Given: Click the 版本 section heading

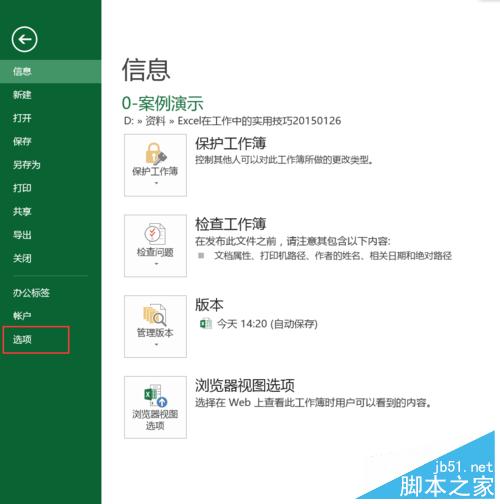Looking at the screenshot, I should [x=209, y=305].
